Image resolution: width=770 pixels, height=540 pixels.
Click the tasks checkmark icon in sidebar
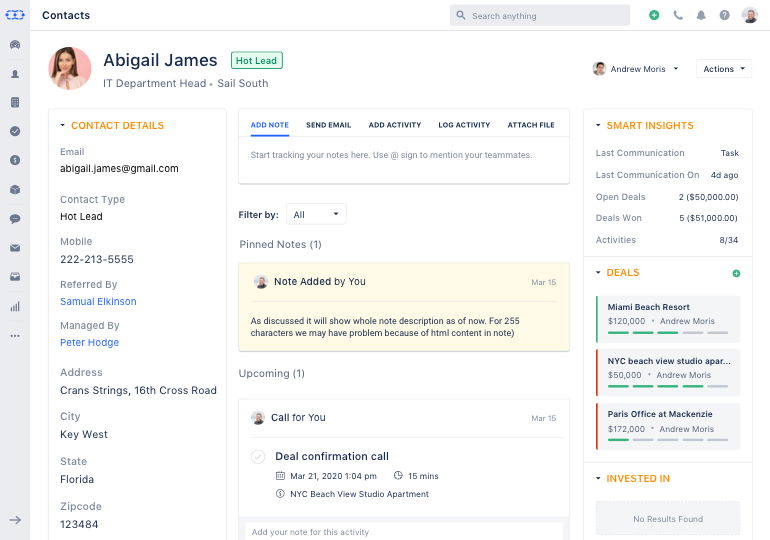click(x=15, y=132)
